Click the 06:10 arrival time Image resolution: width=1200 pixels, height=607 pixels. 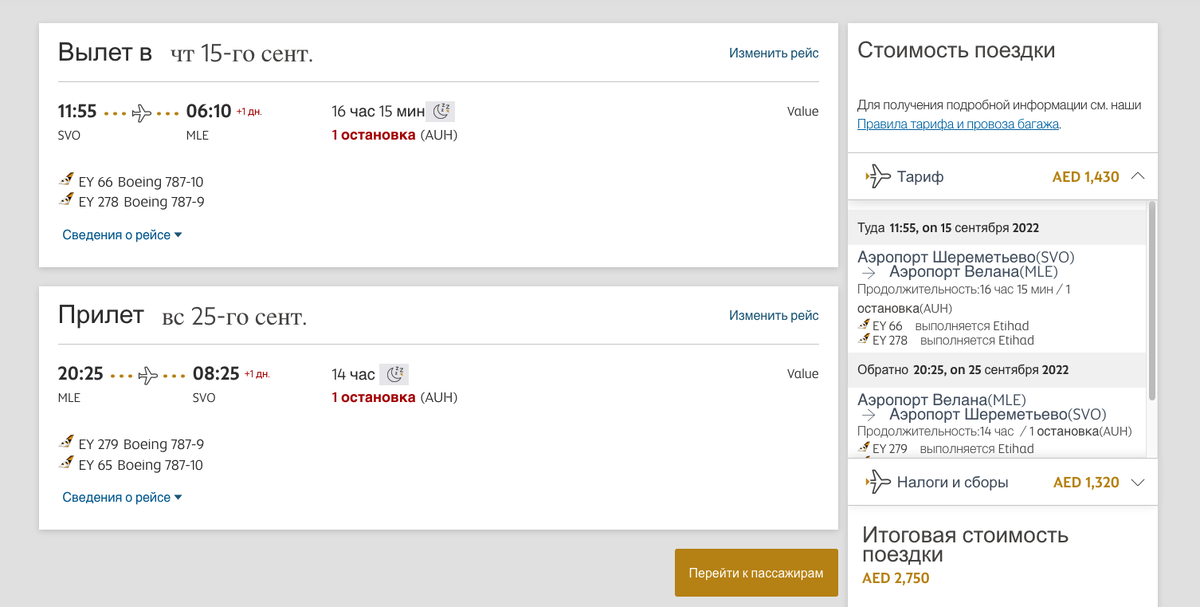click(209, 112)
